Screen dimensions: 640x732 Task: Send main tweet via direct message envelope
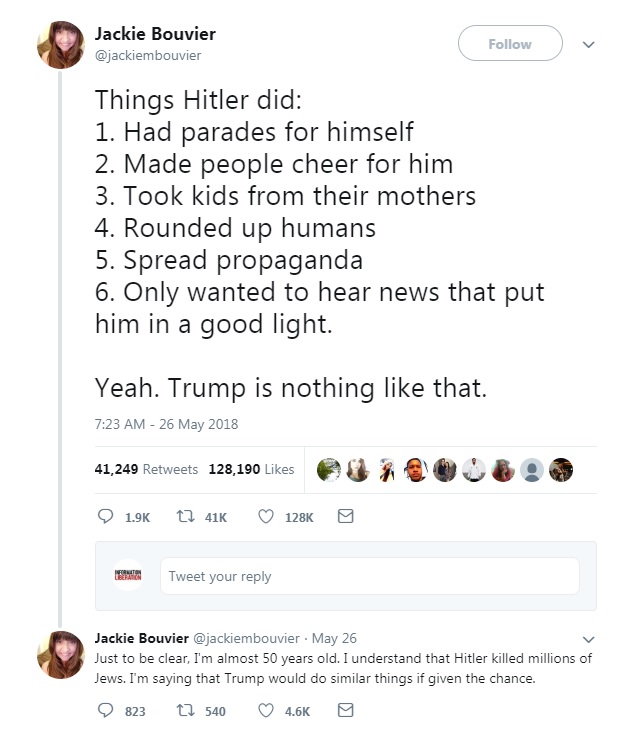click(x=346, y=517)
